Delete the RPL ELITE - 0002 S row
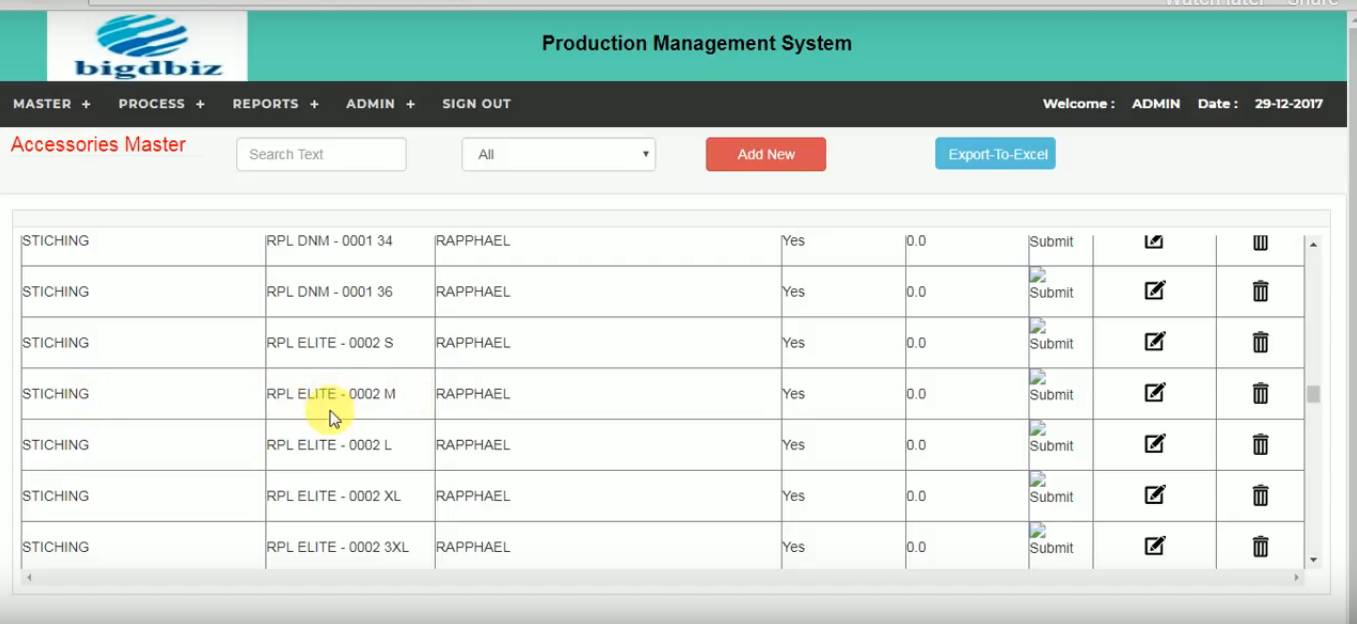This screenshot has height=624, width=1357. [1260, 342]
